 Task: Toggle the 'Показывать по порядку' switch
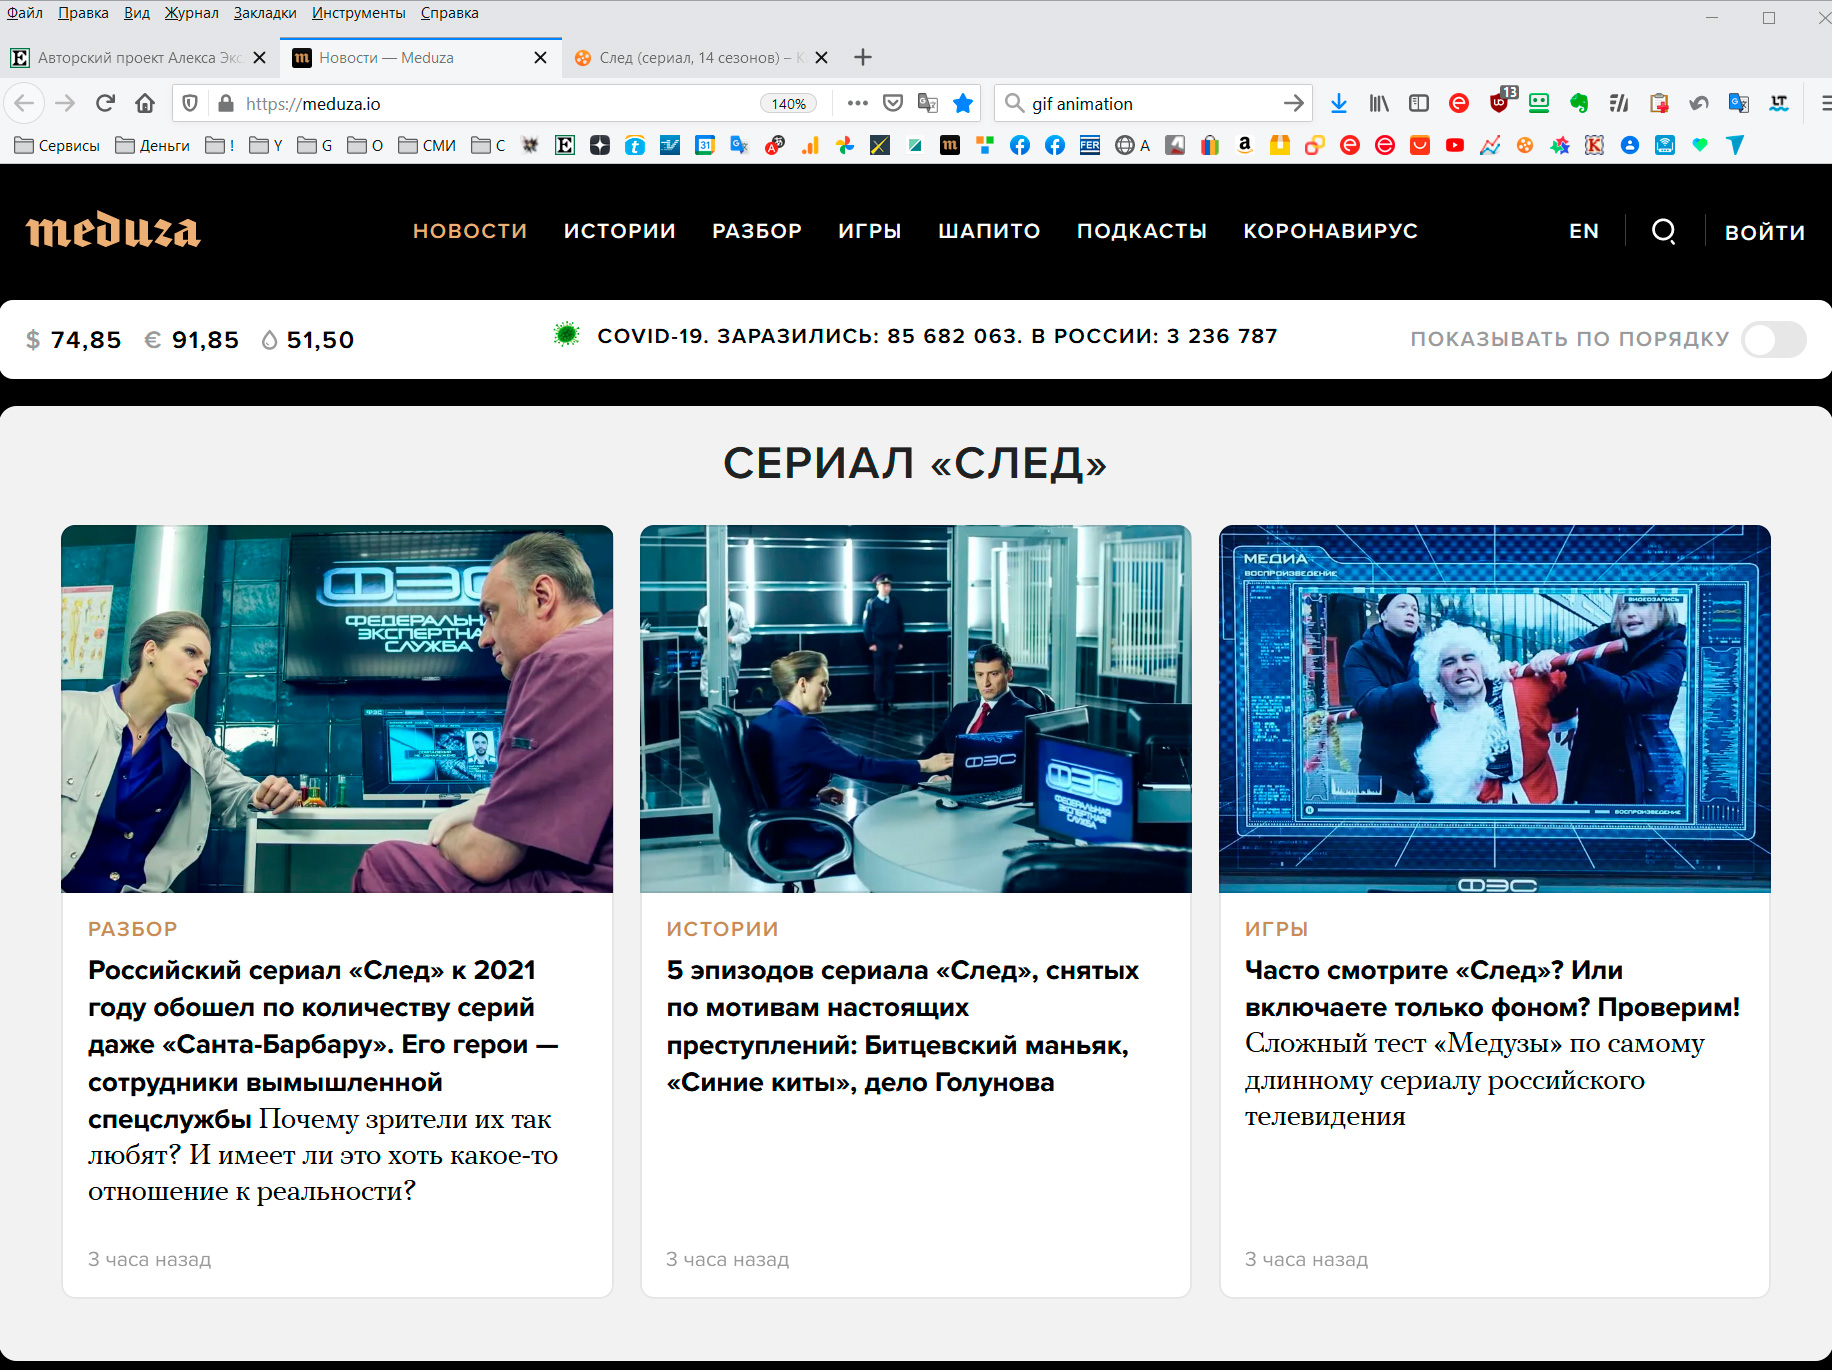click(1773, 339)
